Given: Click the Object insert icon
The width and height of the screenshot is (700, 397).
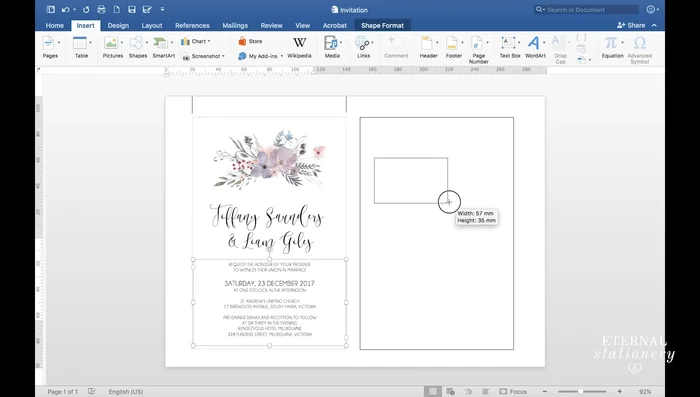Looking at the screenshot, I should pos(581,60).
